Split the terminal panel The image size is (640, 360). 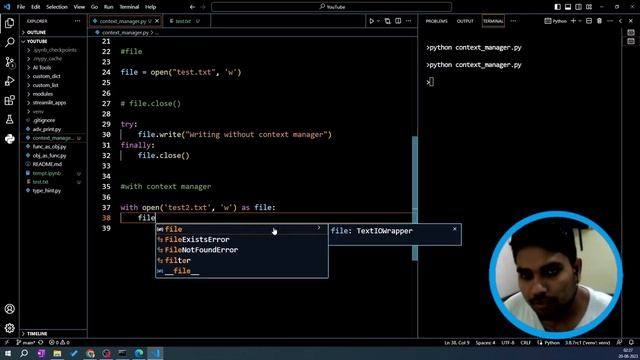[x=589, y=21]
